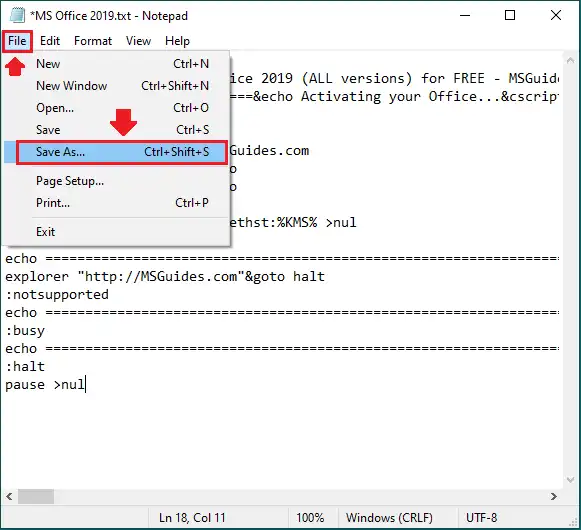The width and height of the screenshot is (581, 530).
Task: Click the echo line above ':halt'
Action: (282, 349)
